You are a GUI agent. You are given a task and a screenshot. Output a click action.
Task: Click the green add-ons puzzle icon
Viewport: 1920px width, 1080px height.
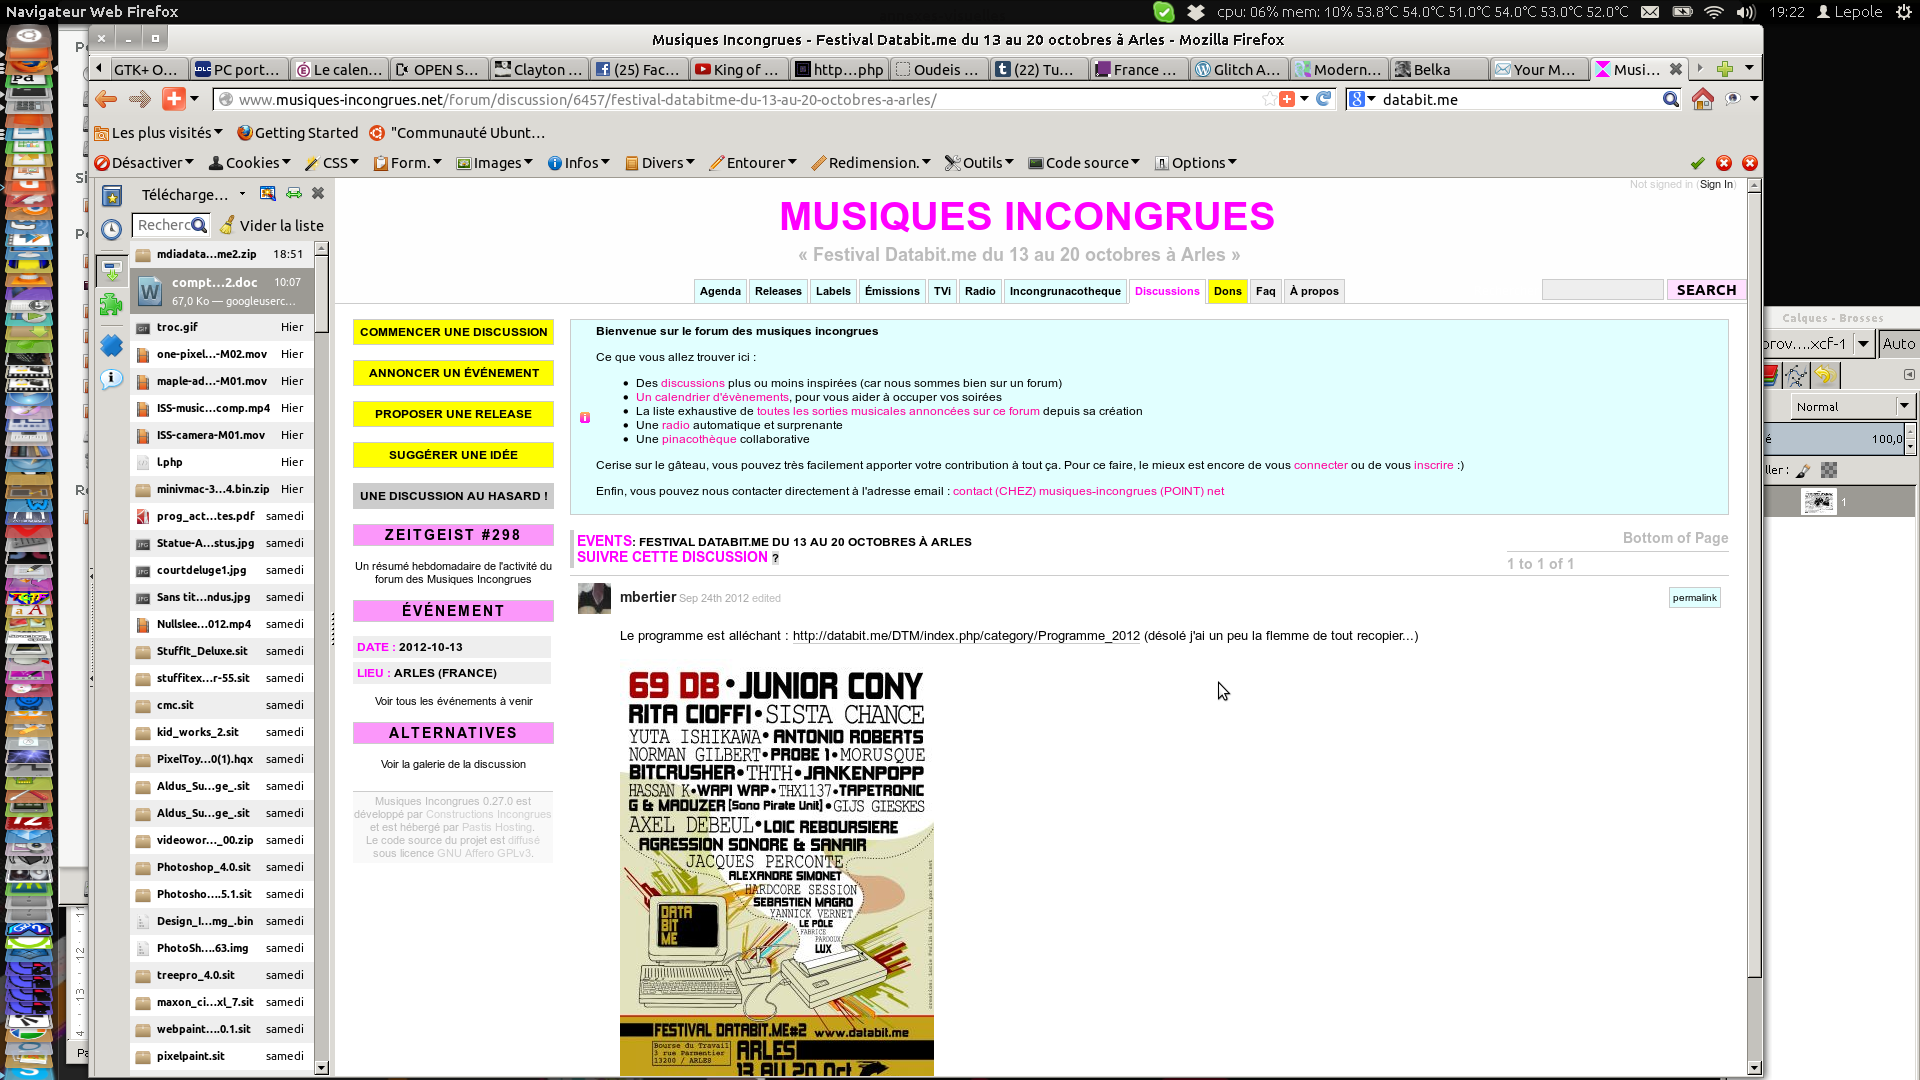pyautogui.click(x=111, y=304)
